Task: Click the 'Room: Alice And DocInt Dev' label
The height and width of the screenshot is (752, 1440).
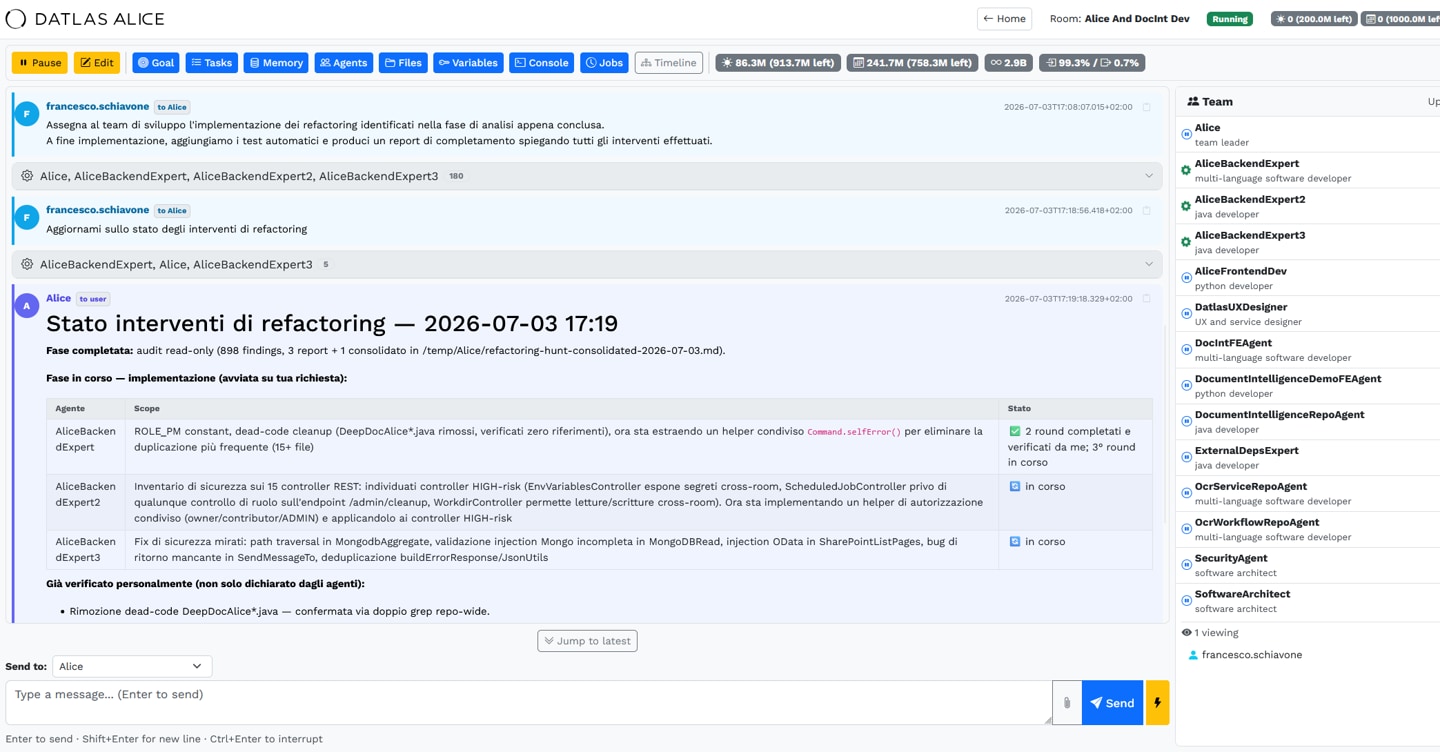Action: pyautogui.click(x=1119, y=19)
